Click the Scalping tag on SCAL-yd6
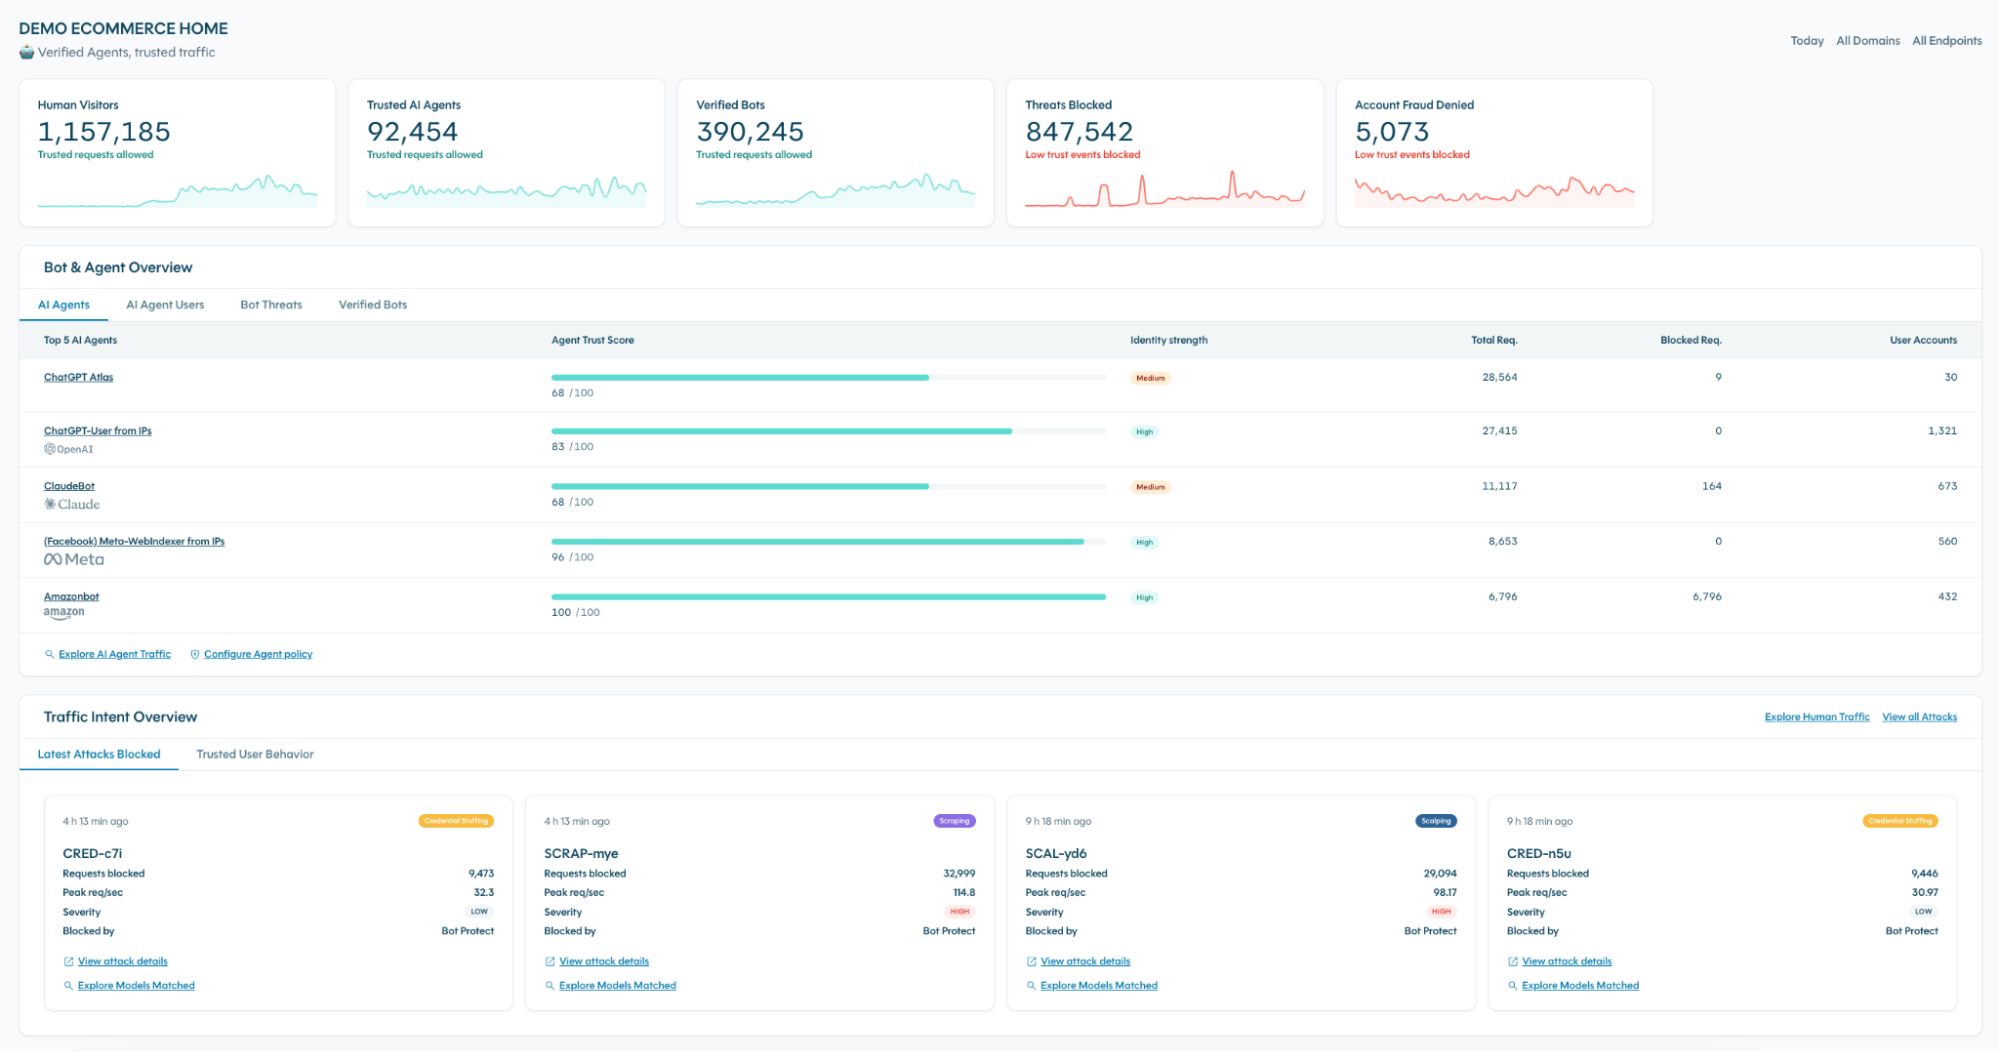 [x=1436, y=821]
